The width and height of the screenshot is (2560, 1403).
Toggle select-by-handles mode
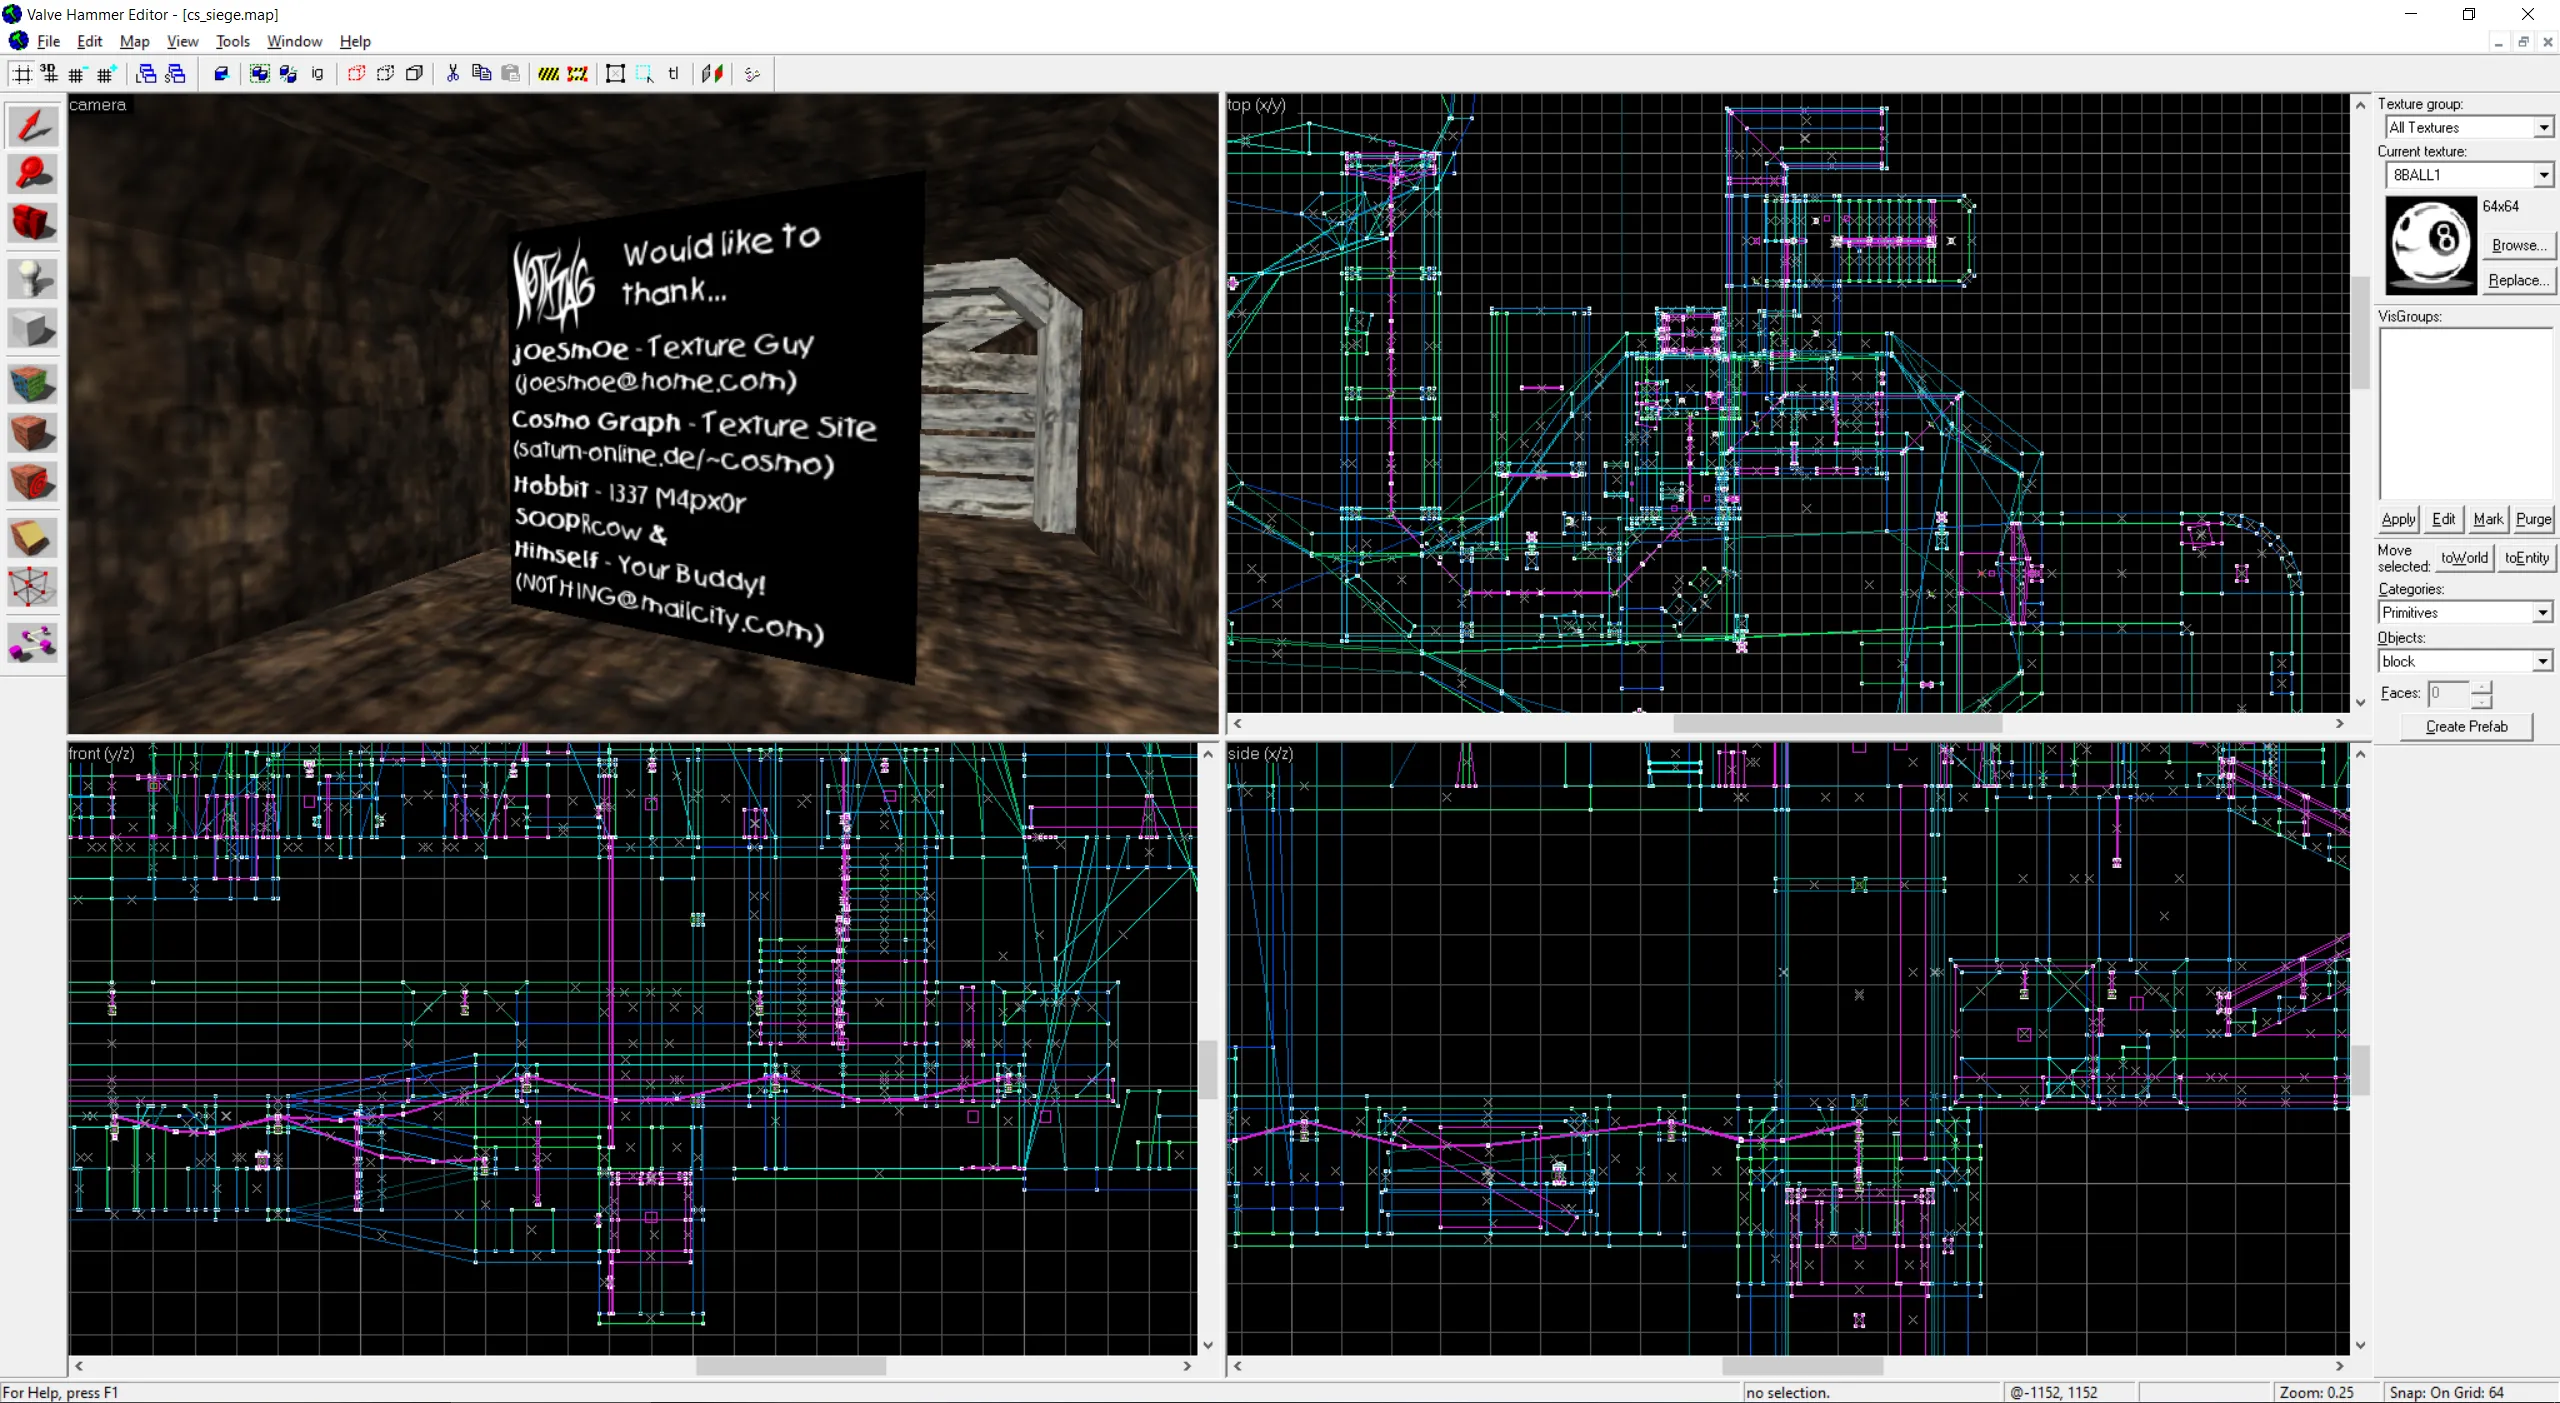coord(616,73)
